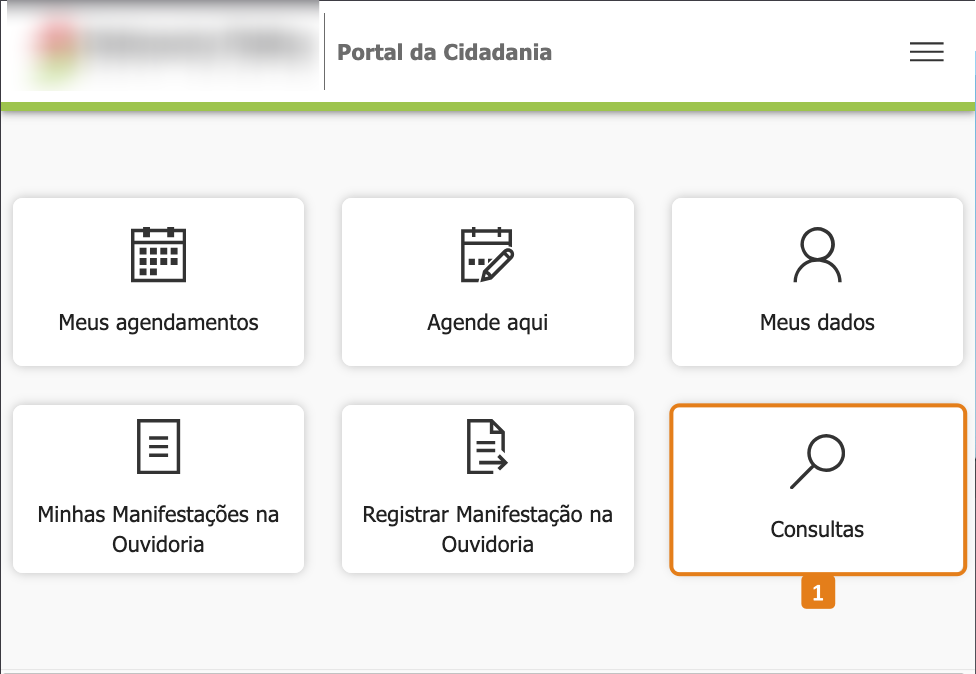Open the Meus dados label
This screenshot has width=976, height=674.
(x=817, y=322)
